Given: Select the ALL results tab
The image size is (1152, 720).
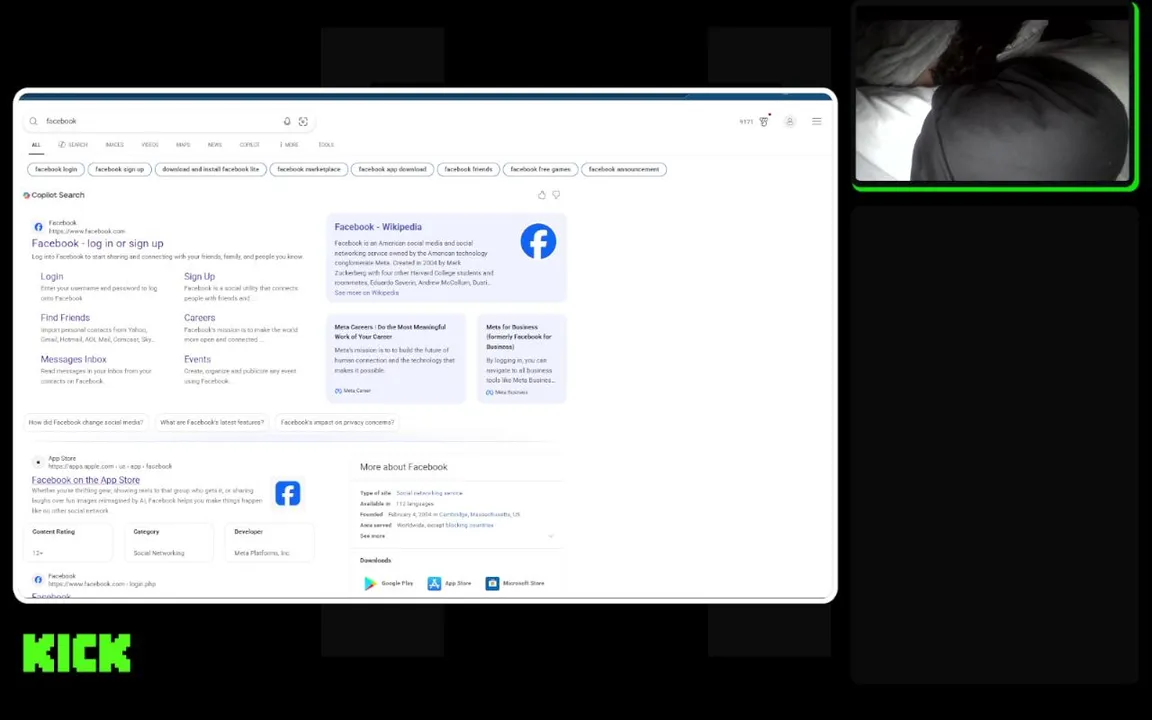Looking at the screenshot, I should point(36,145).
